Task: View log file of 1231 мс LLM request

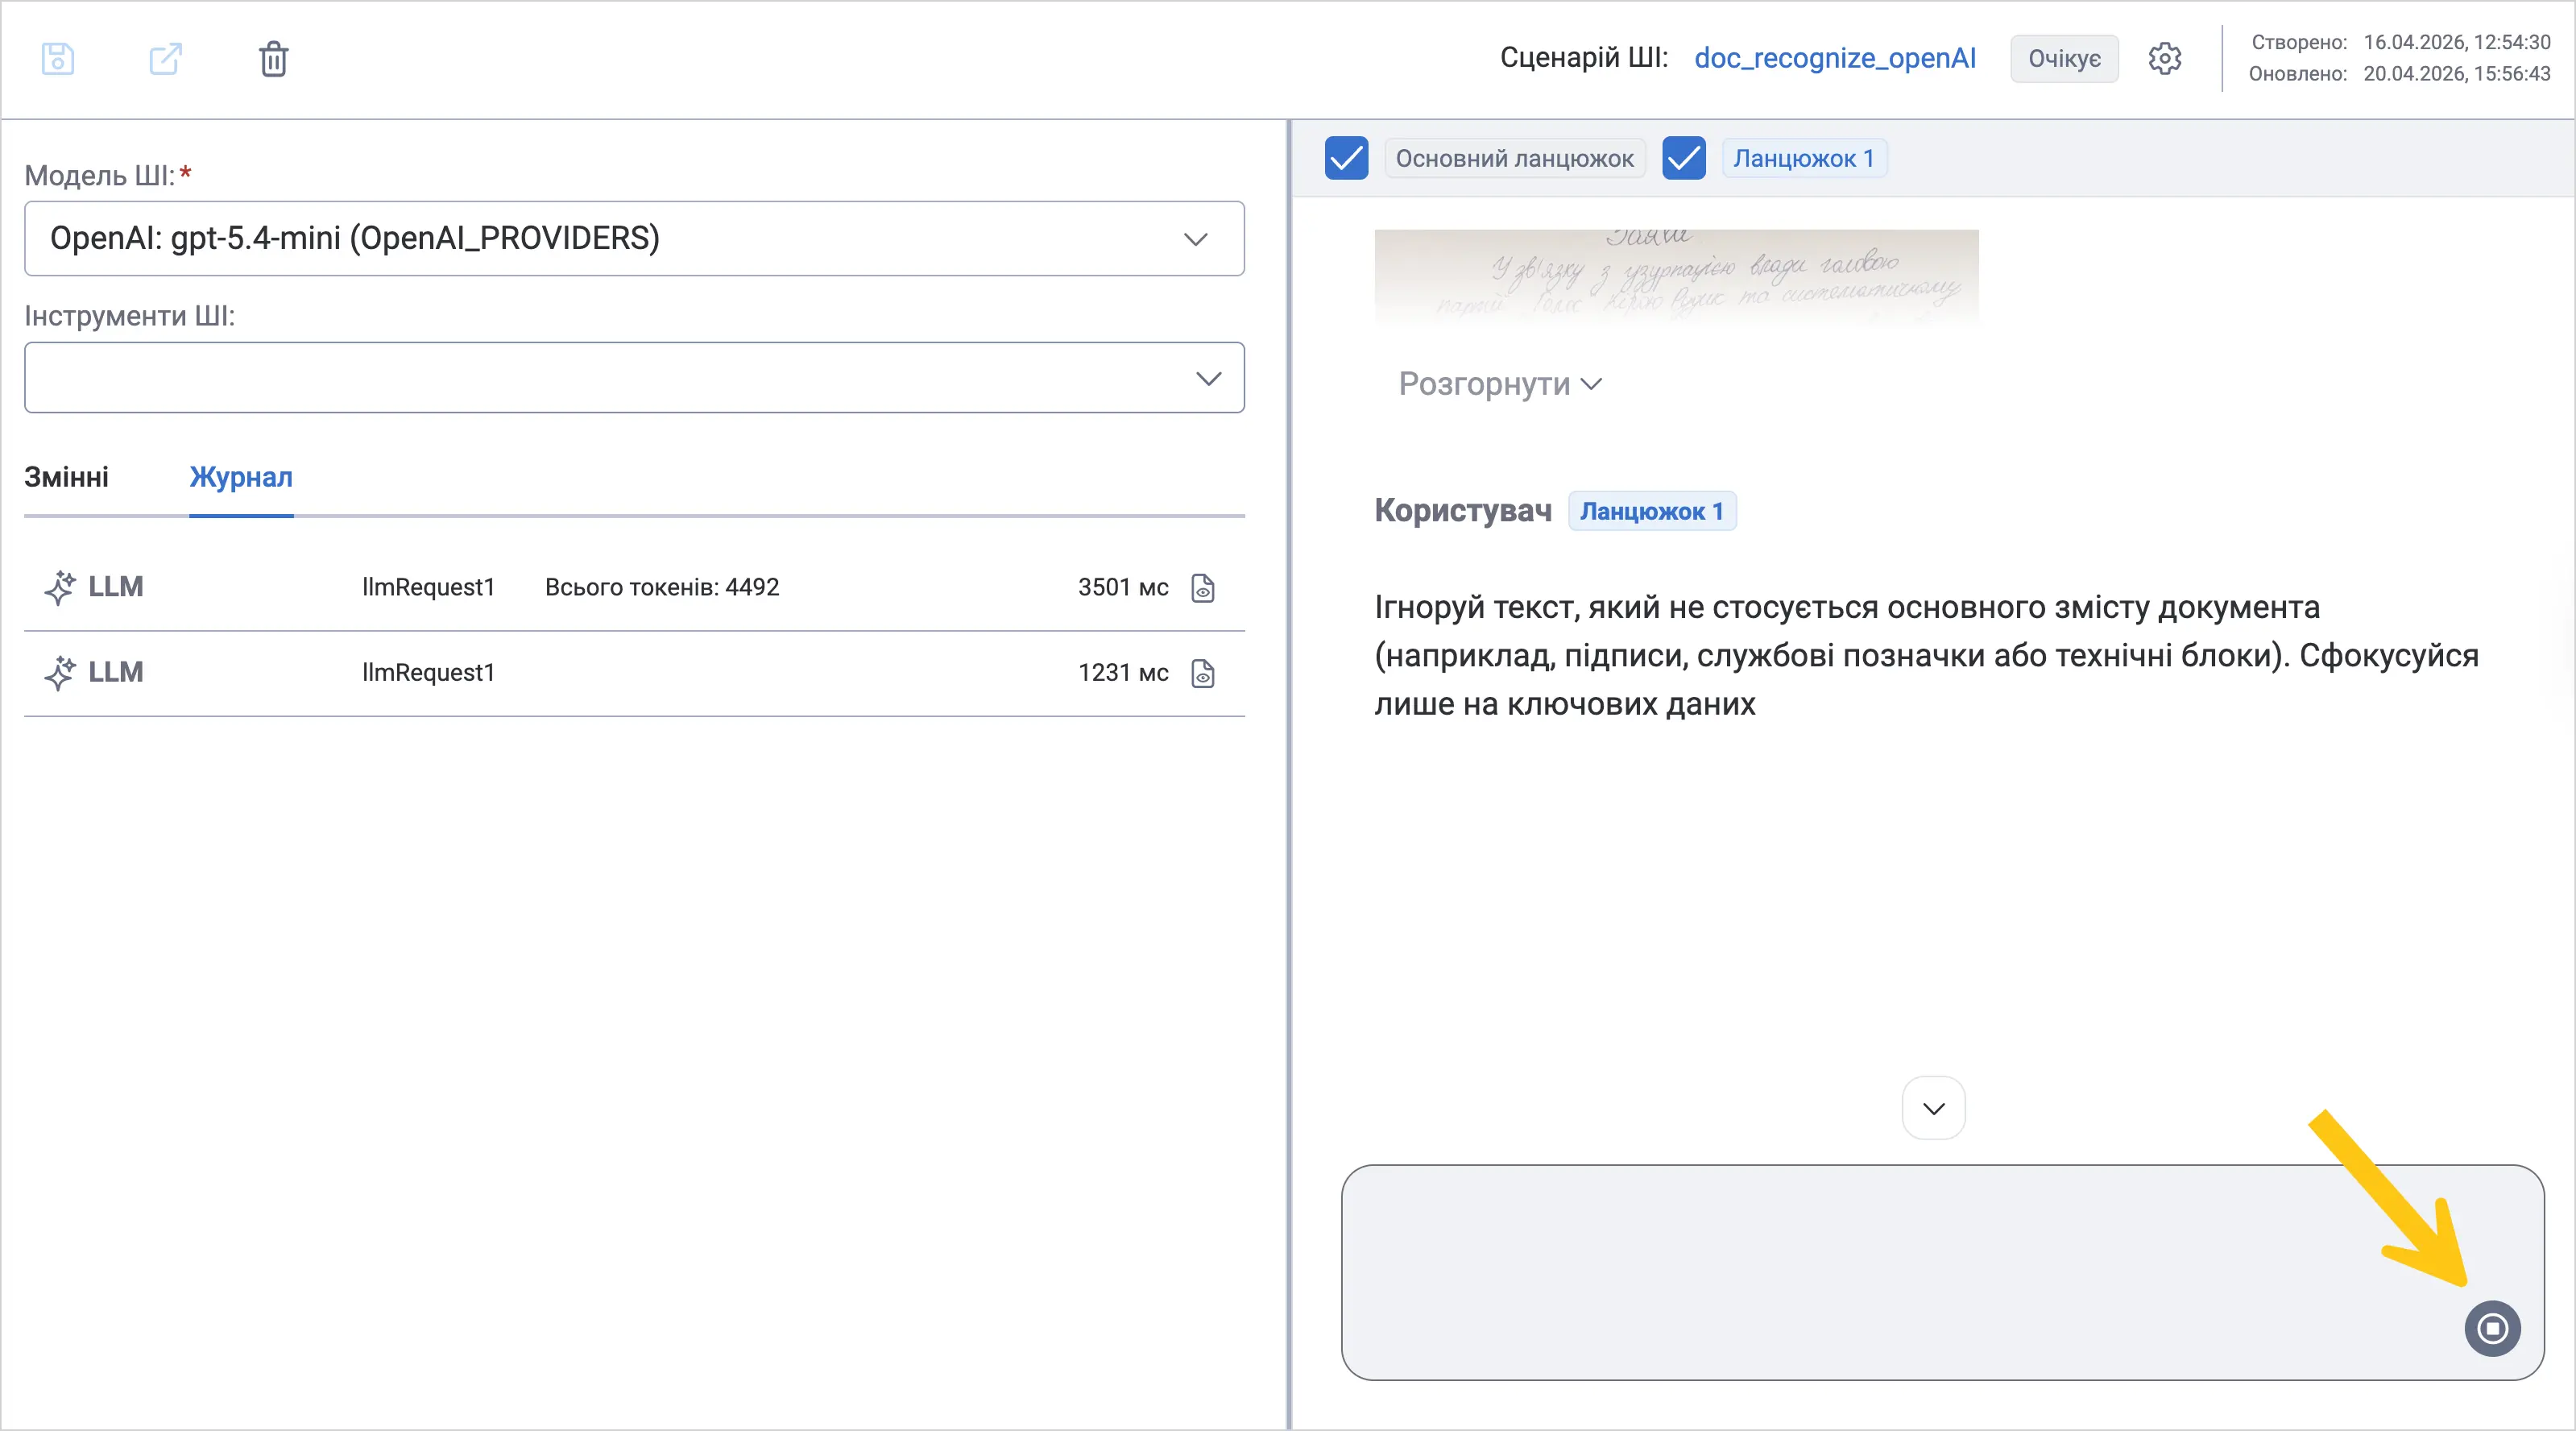Action: pyautogui.click(x=1203, y=673)
